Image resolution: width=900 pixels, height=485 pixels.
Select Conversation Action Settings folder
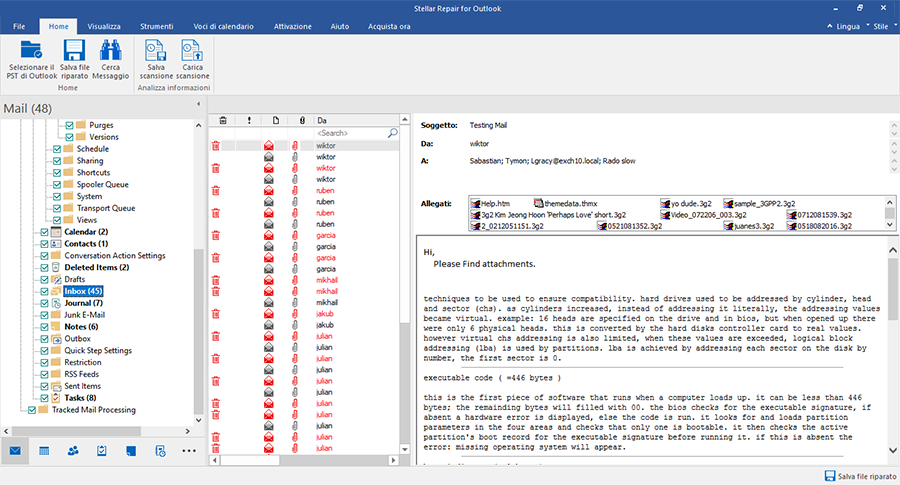point(115,256)
